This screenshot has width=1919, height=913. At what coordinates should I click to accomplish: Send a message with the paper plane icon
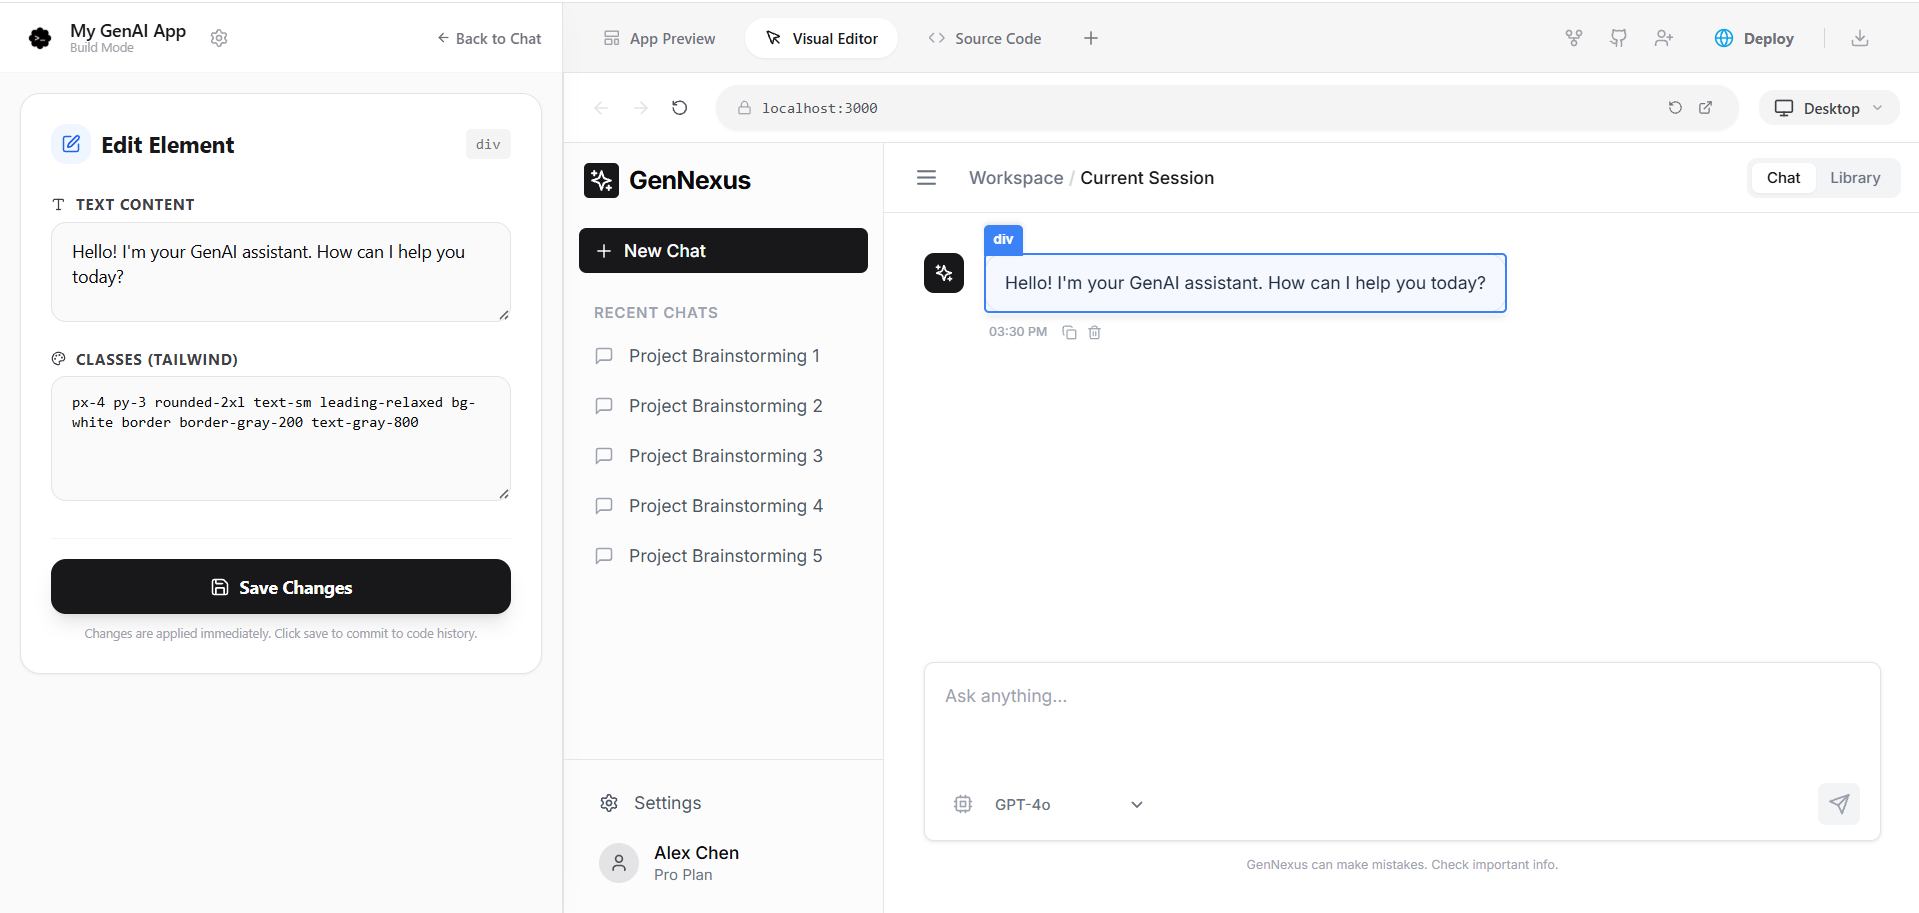pyautogui.click(x=1840, y=804)
